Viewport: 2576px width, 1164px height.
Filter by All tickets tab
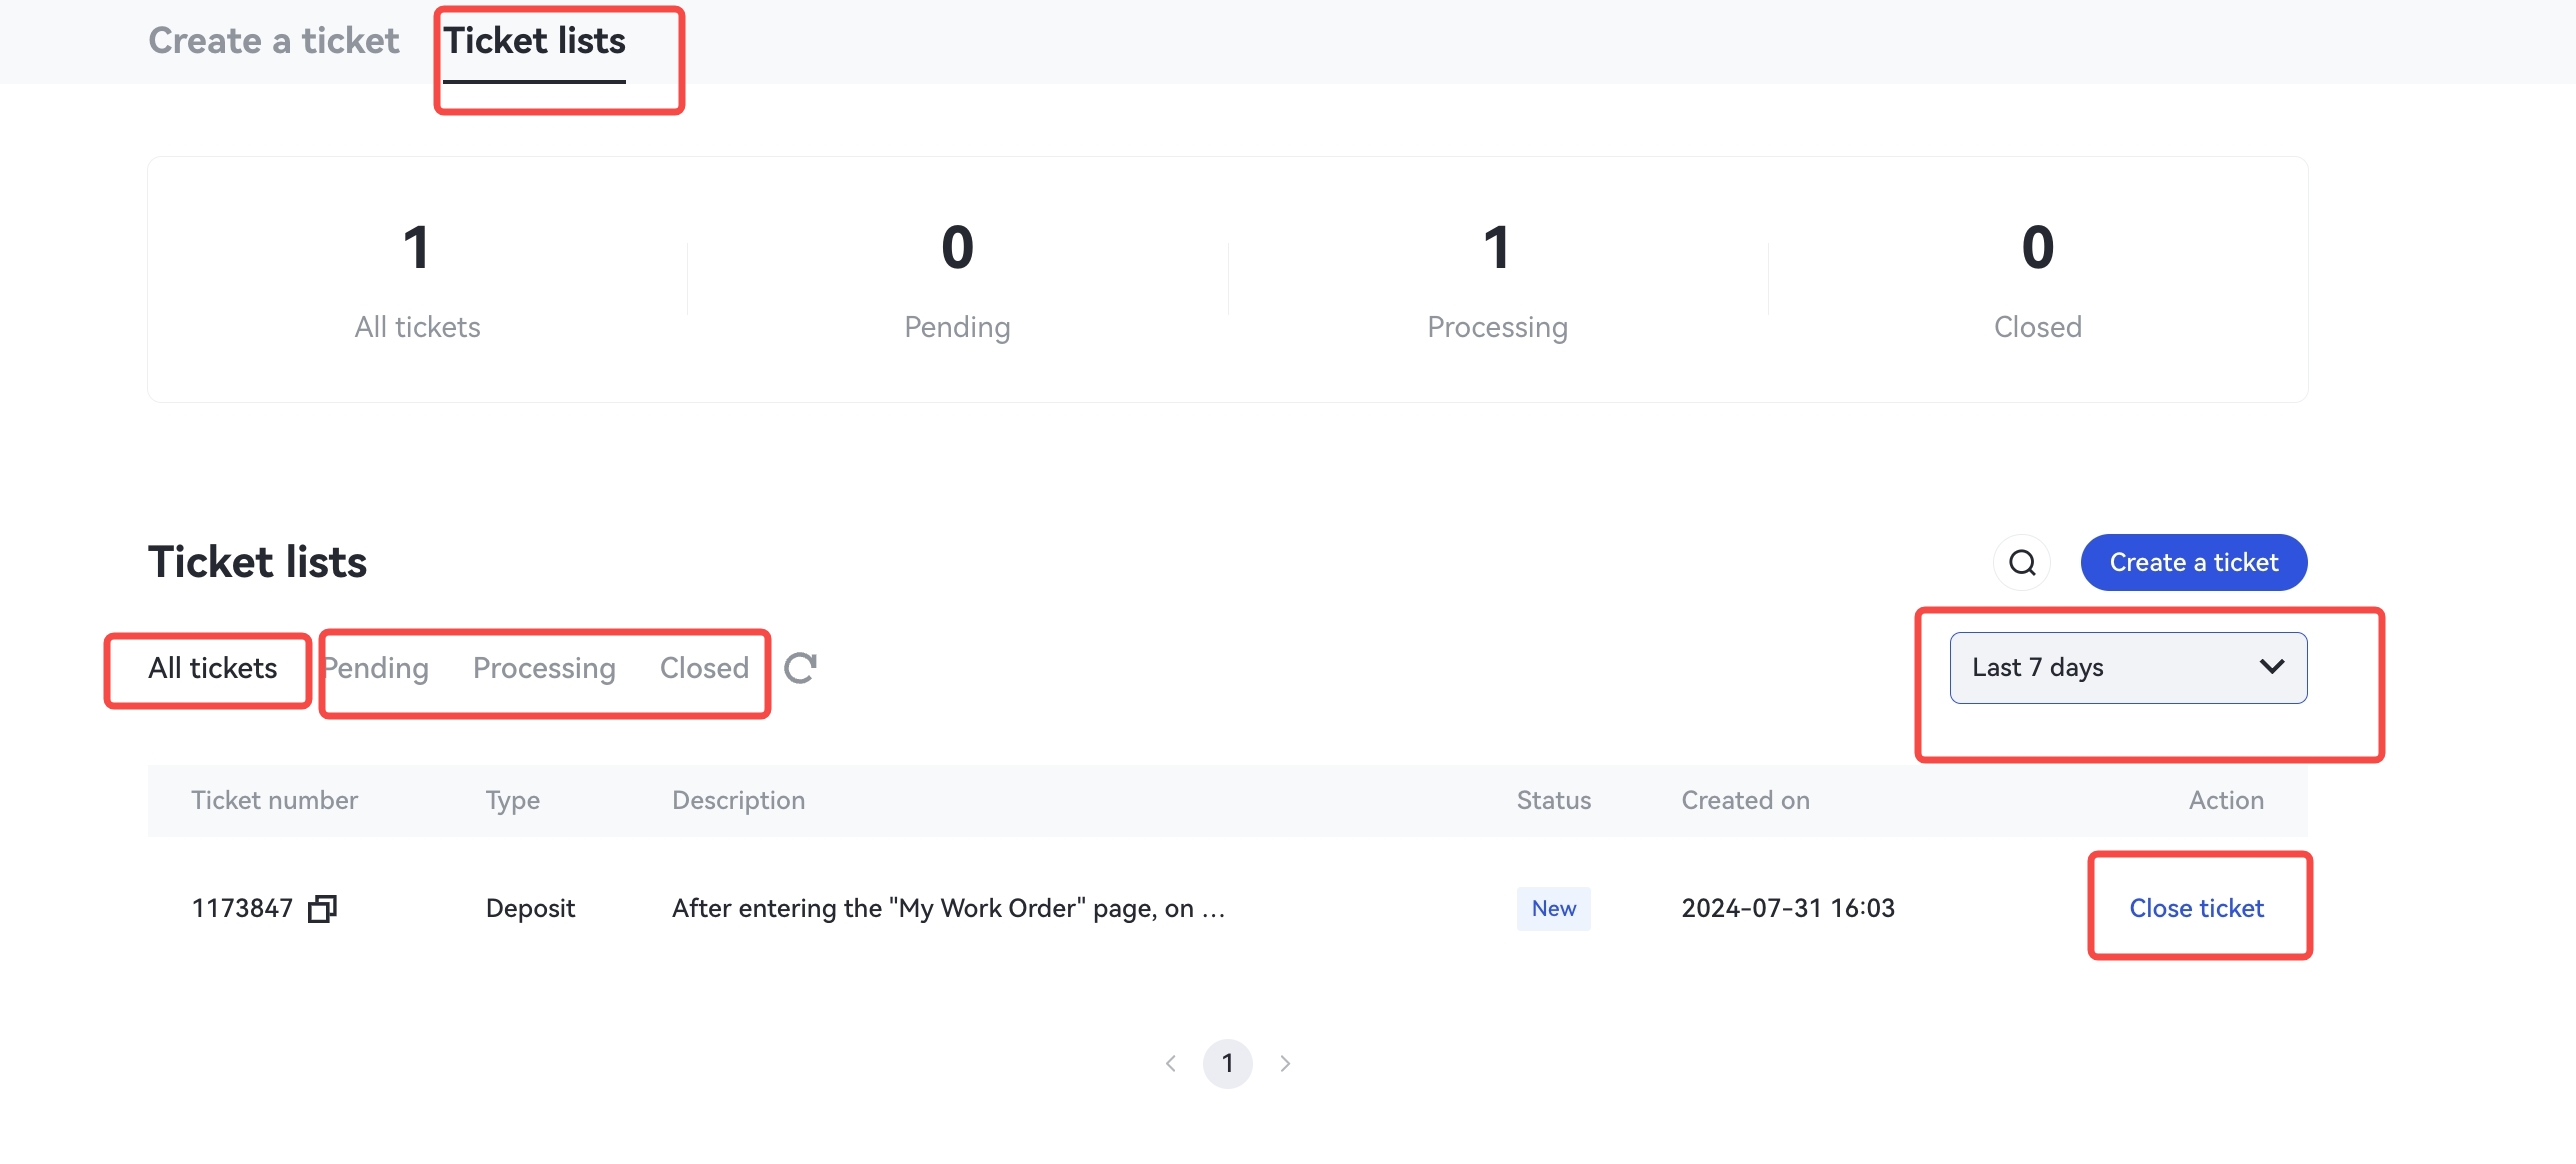[212, 668]
